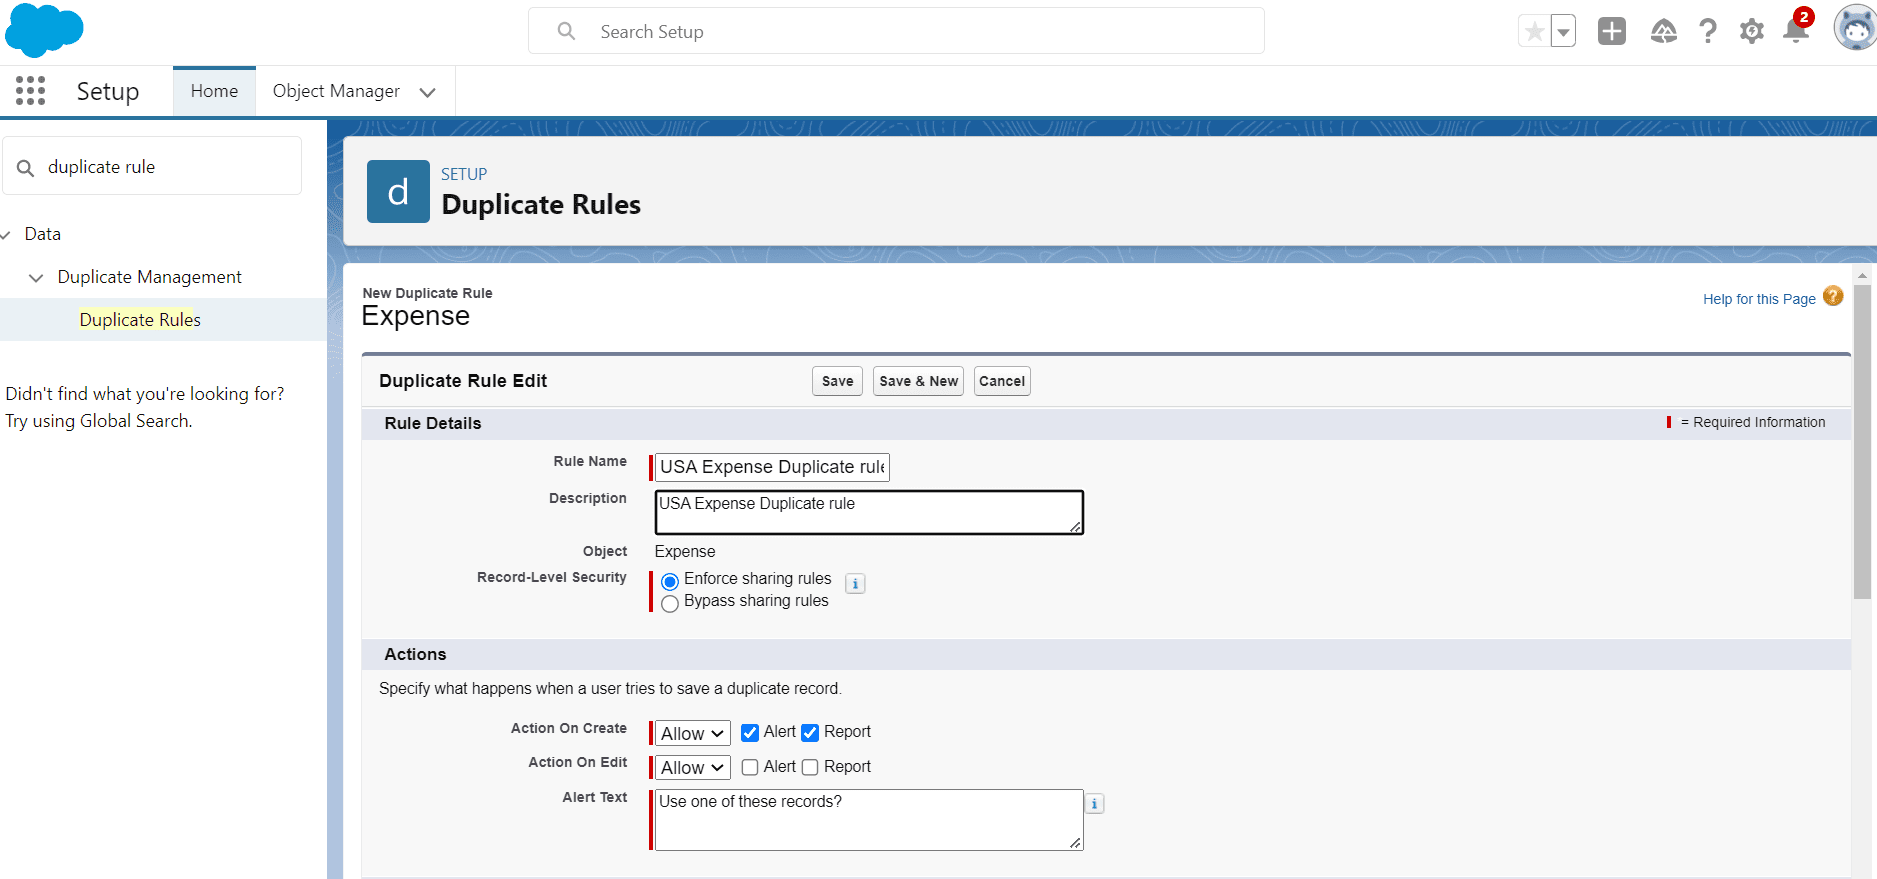This screenshot has height=879, width=1877.
Task: Click the Salesforce cloud logo
Action: tap(44, 30)
